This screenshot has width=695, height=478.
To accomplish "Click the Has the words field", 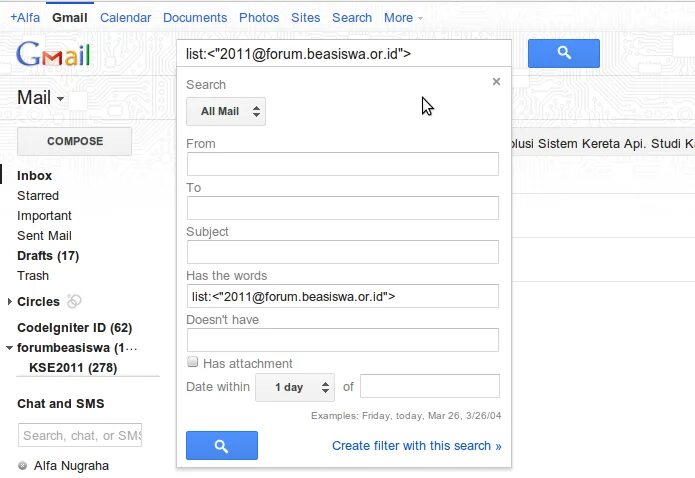I will [x=343, y=296].
